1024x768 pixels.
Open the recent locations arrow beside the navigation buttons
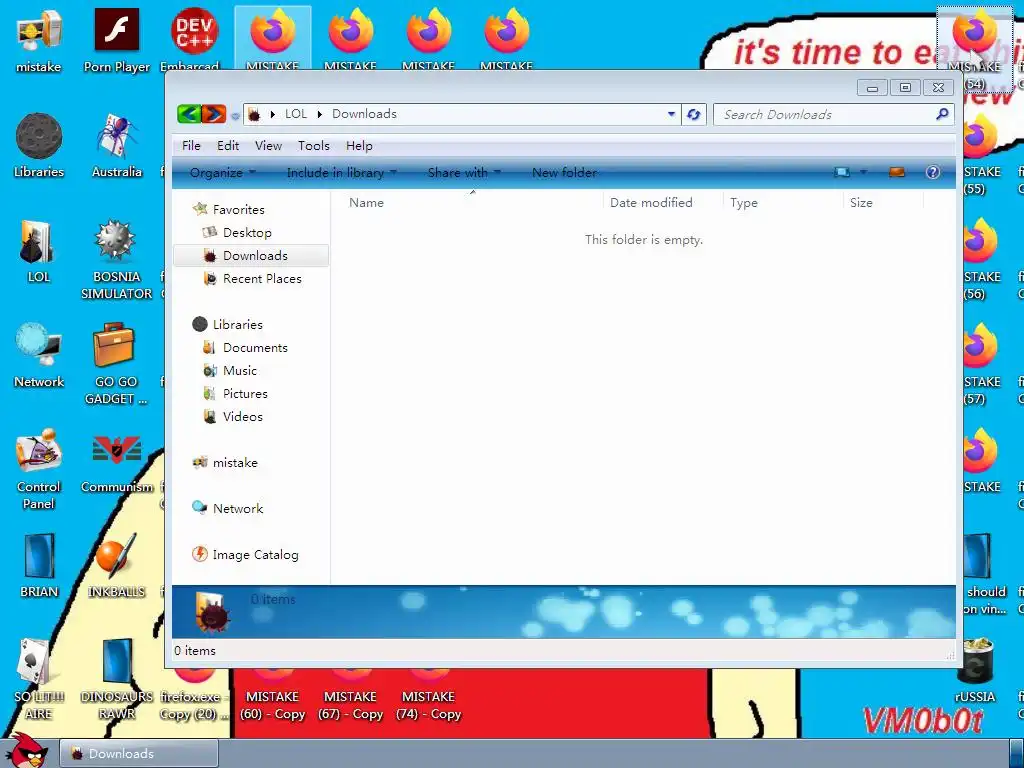[x=235, y=116]
